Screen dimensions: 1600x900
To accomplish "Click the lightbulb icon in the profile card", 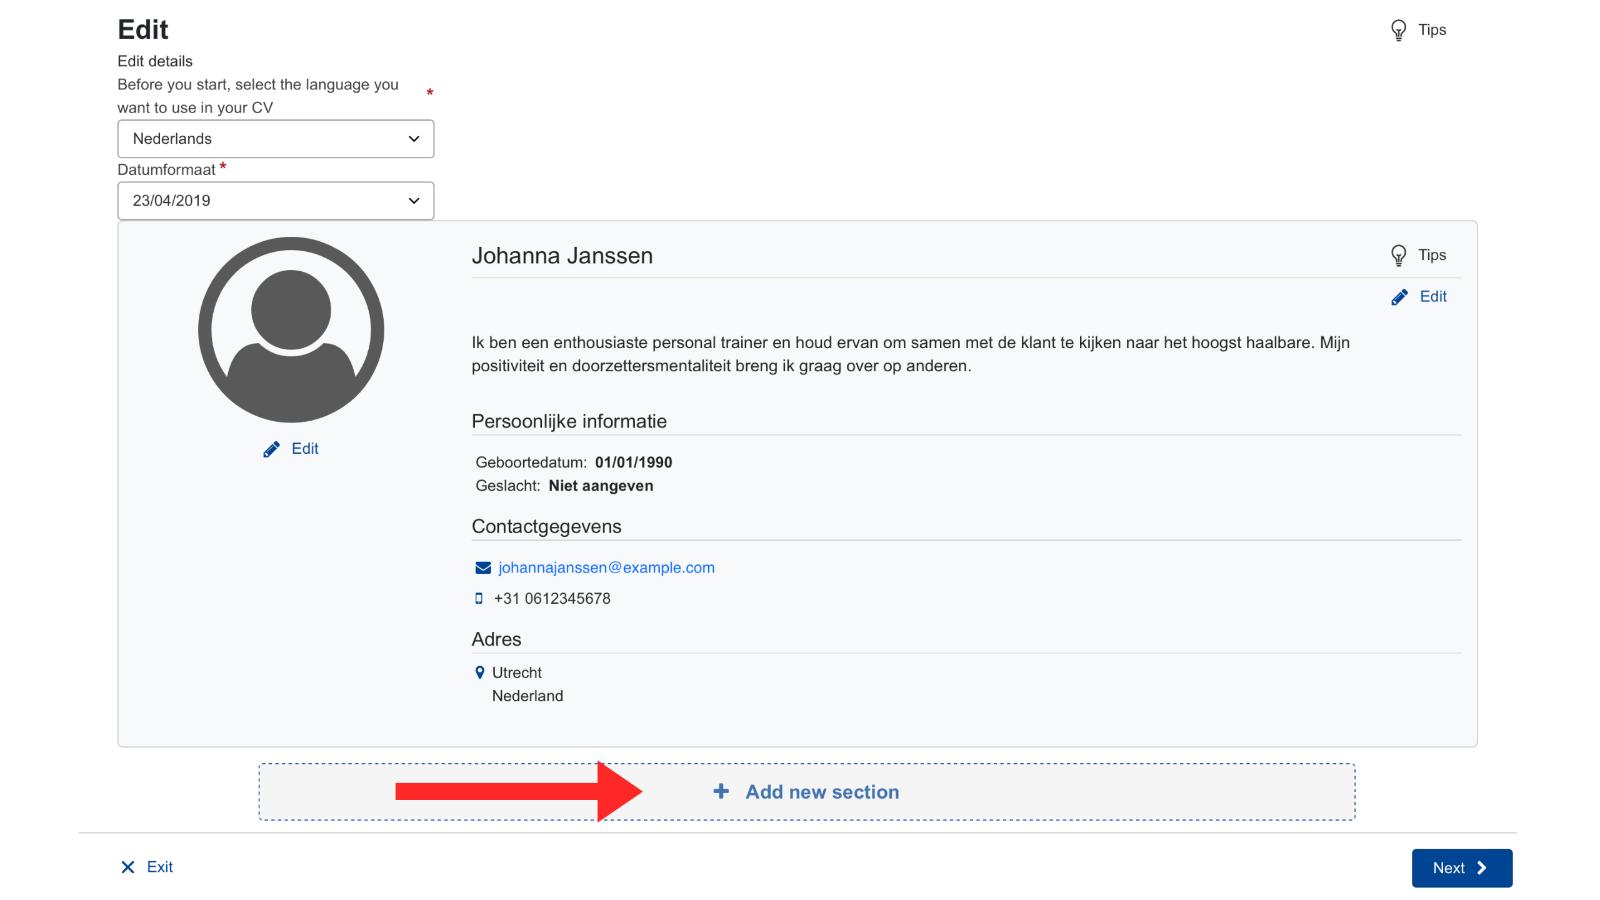I will point(1398,256).
